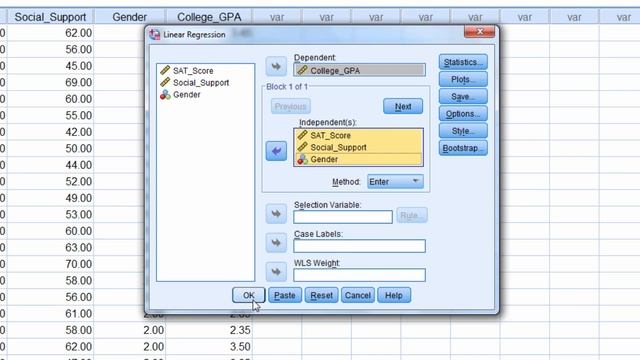The height and width of the screenshot is (360, 640).
Task: Select the Social_Support column header
Action: click(50, 17)
